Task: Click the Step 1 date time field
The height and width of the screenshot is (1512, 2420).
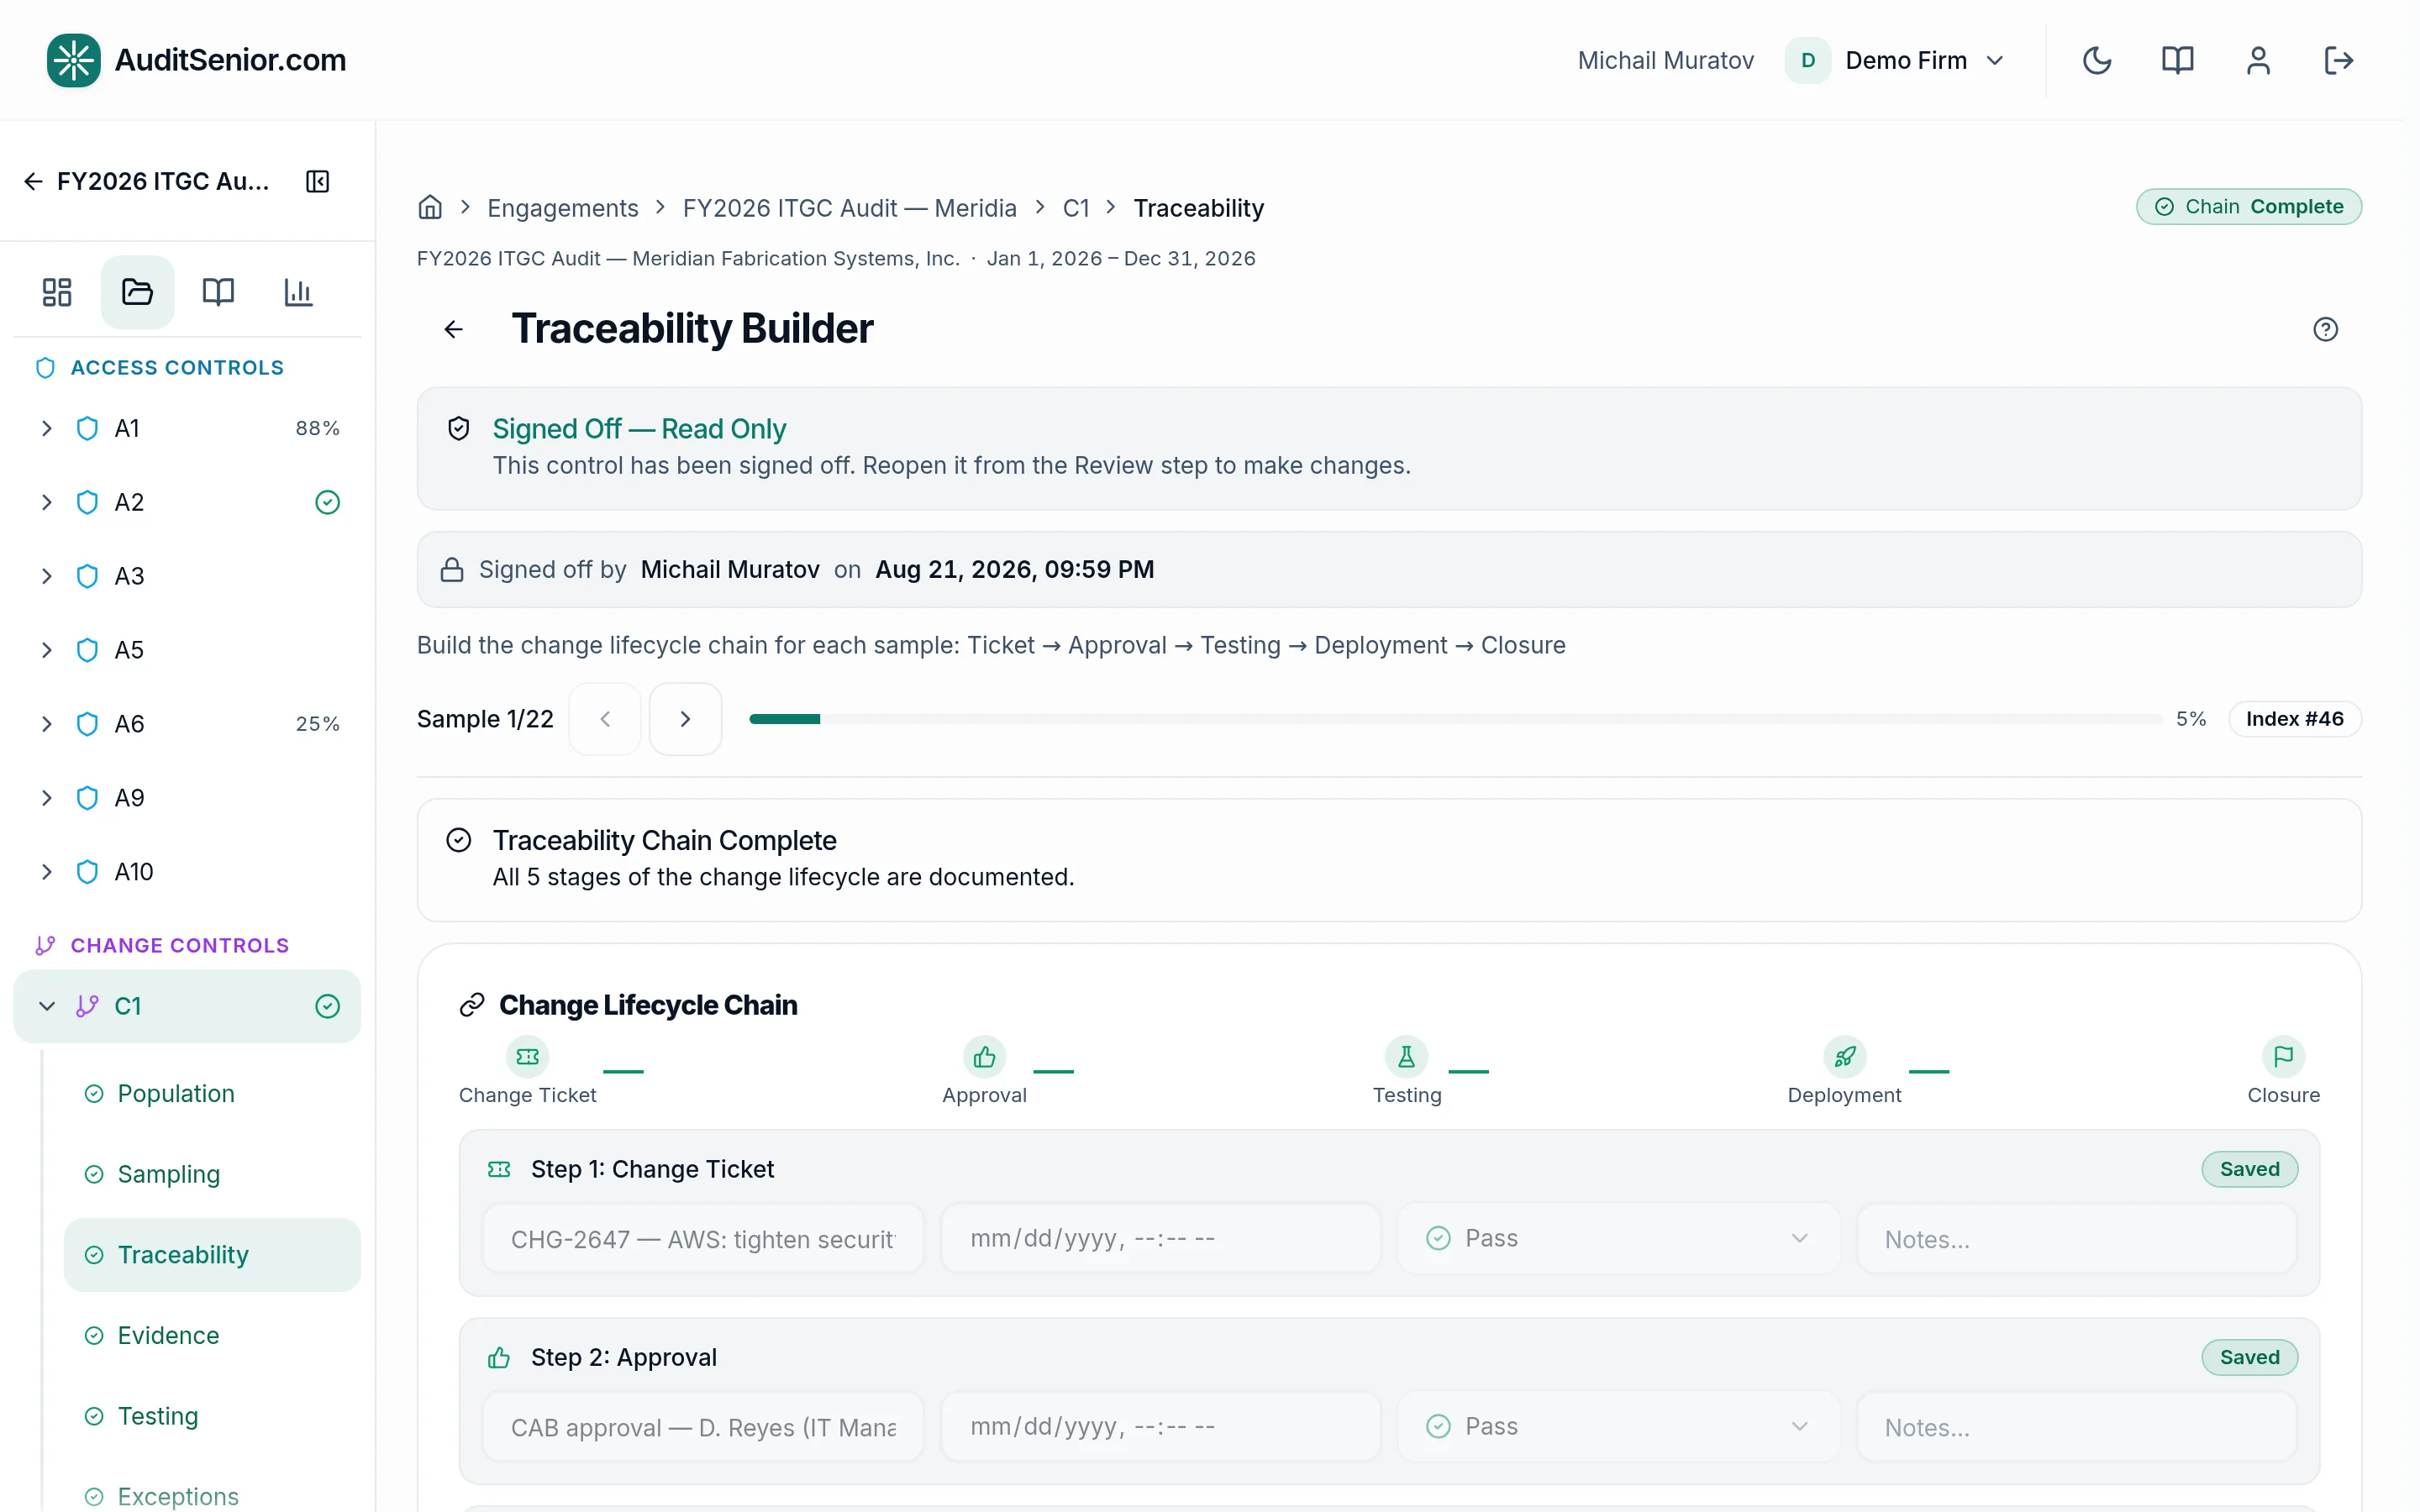Action: [1161, 1239]
